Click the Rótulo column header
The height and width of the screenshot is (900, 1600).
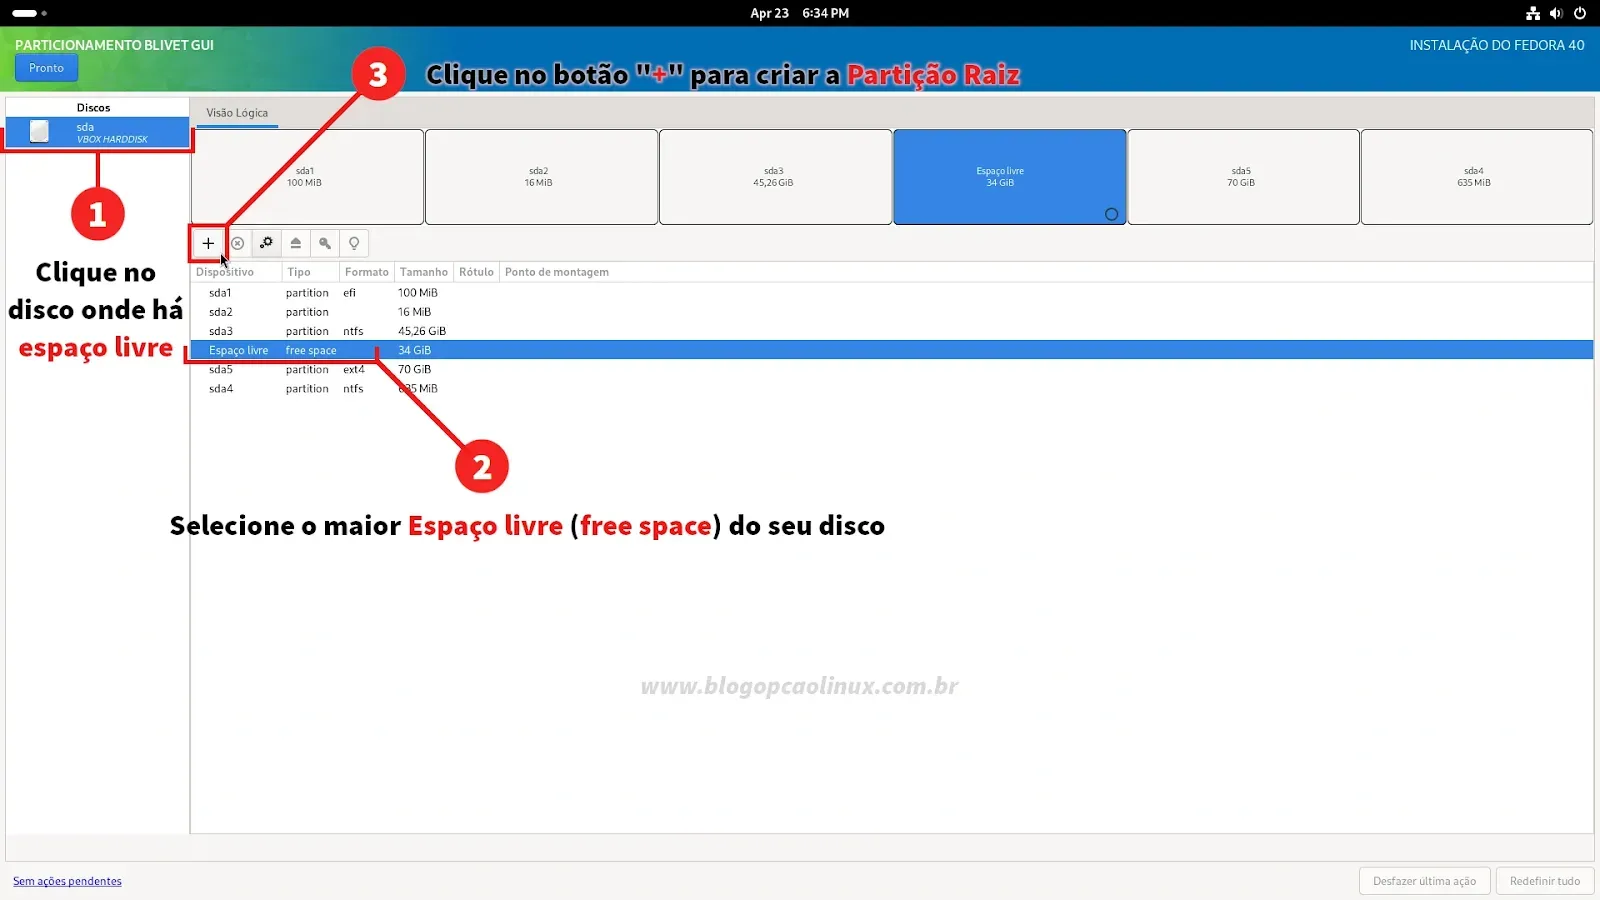point(476,272)
